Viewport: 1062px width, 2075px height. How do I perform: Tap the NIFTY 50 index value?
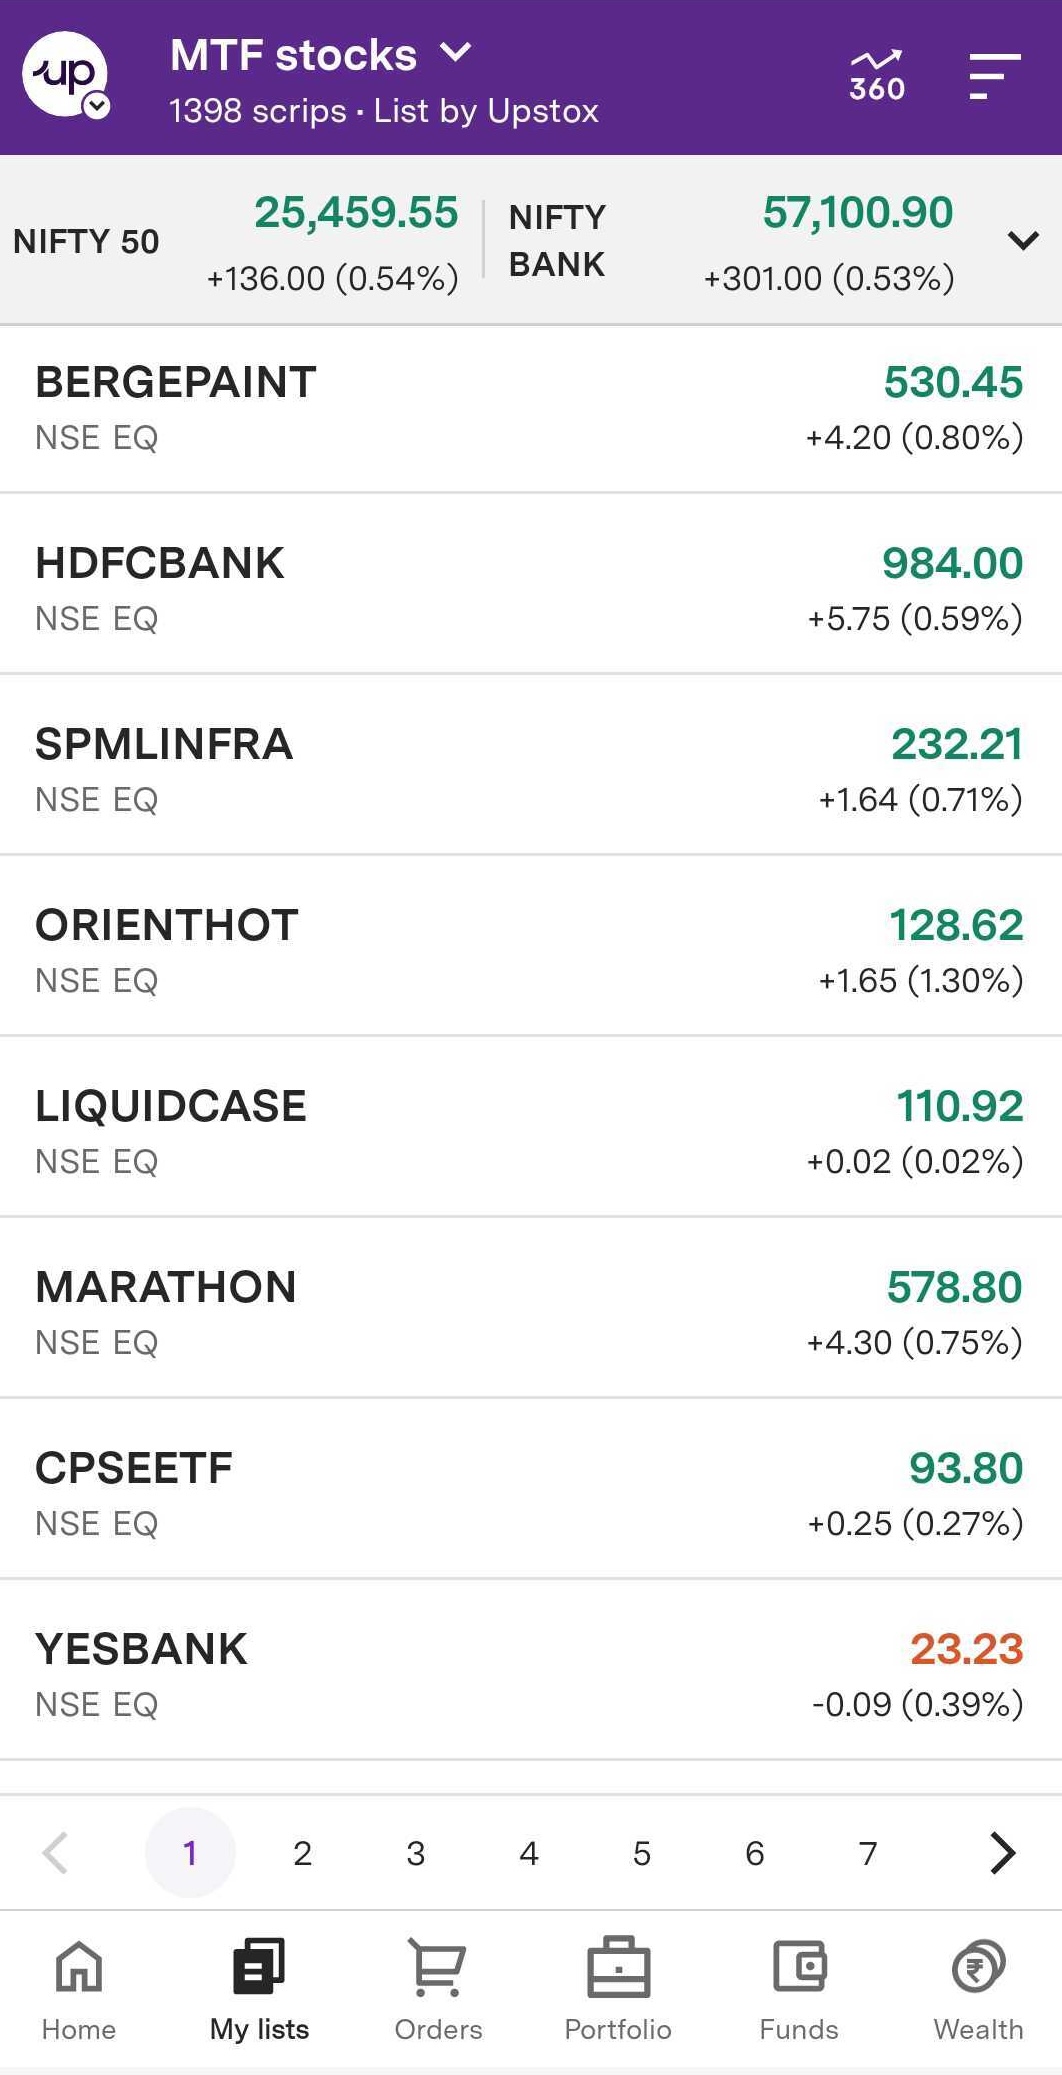[355, 213]
